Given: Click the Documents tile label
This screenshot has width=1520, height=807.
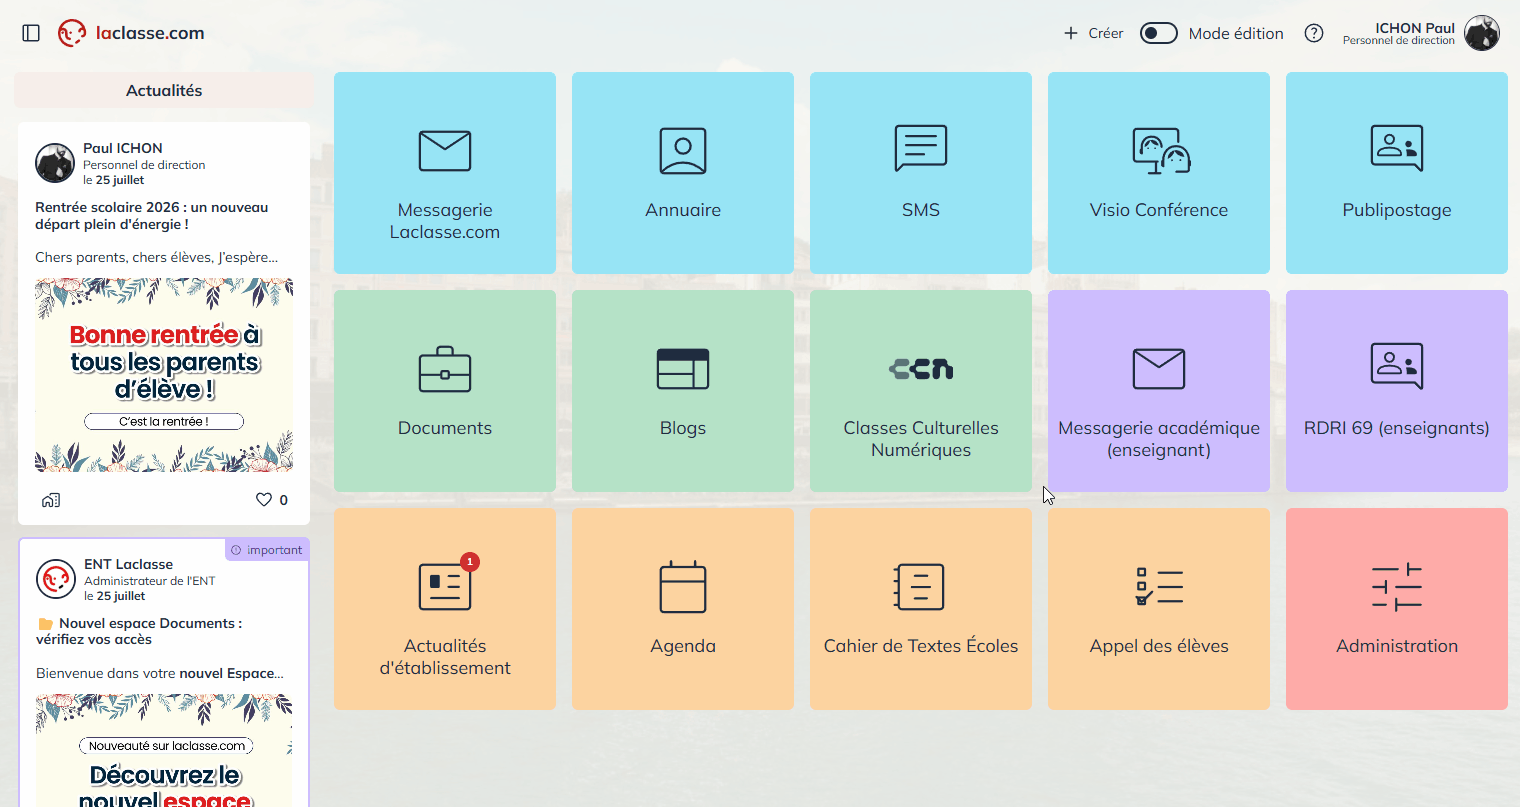Looking at the screenshot, I should [445, 428].
